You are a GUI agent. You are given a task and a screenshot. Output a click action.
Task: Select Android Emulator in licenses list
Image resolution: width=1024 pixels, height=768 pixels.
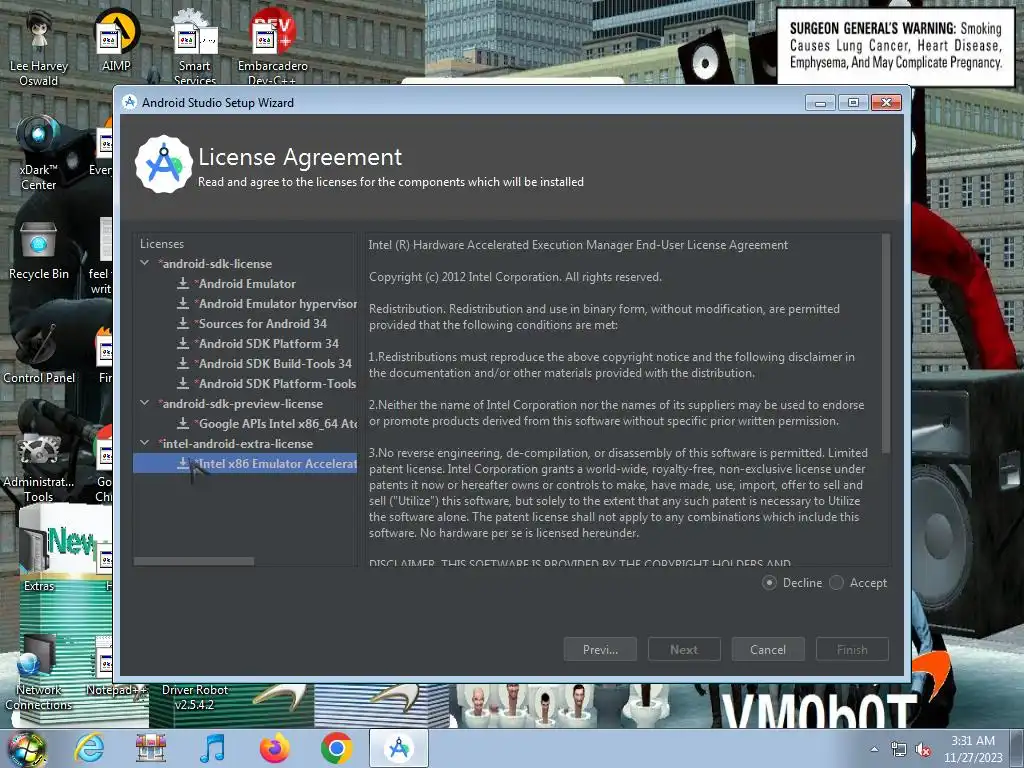(x=246, y=283)
